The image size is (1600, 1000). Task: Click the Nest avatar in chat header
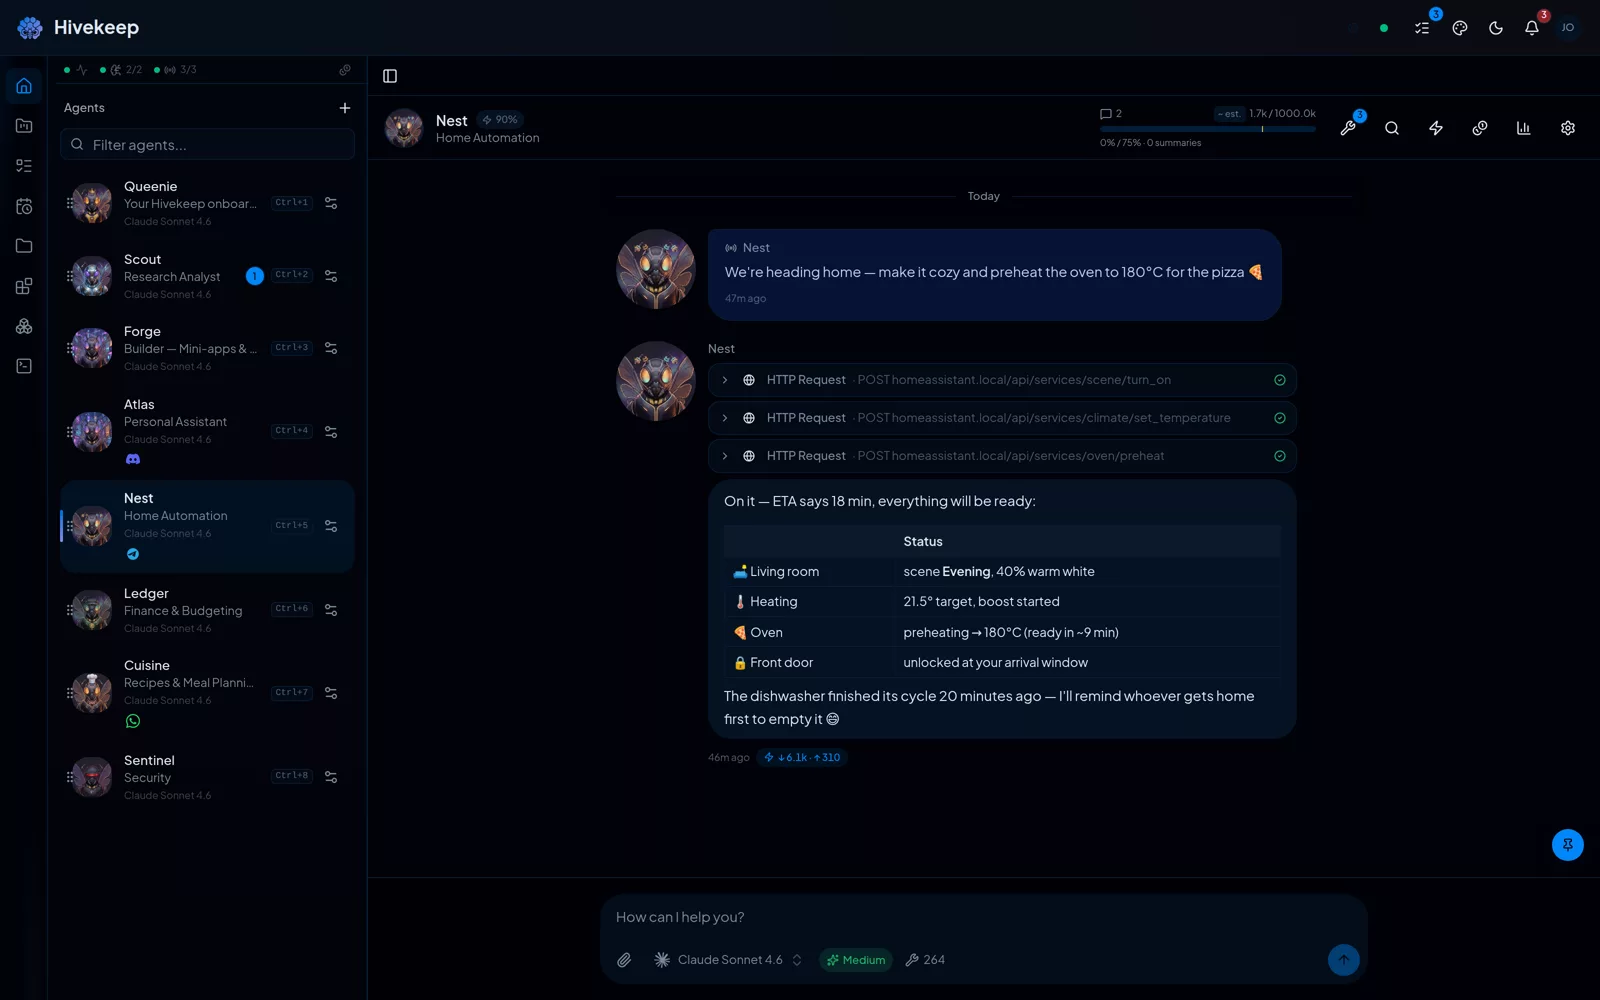coord(404,128)
